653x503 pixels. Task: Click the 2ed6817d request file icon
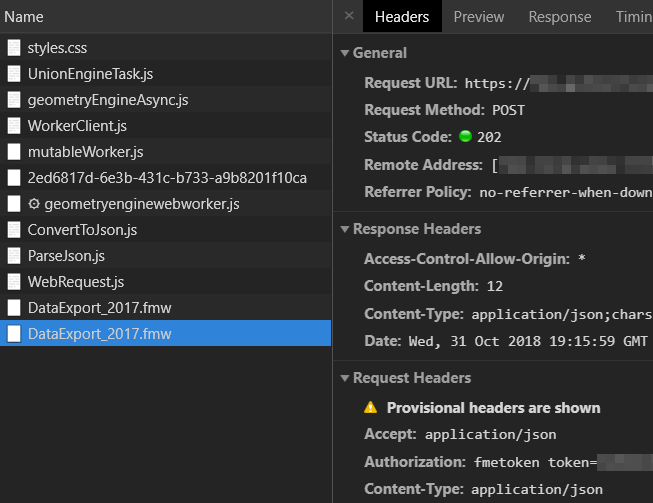coord(14,178)
